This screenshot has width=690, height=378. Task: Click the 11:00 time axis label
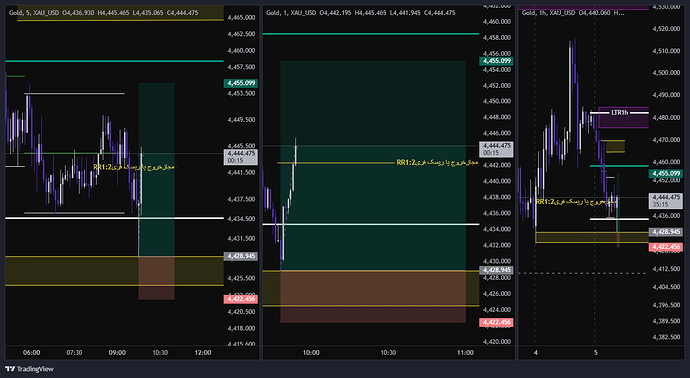(465, 352)
